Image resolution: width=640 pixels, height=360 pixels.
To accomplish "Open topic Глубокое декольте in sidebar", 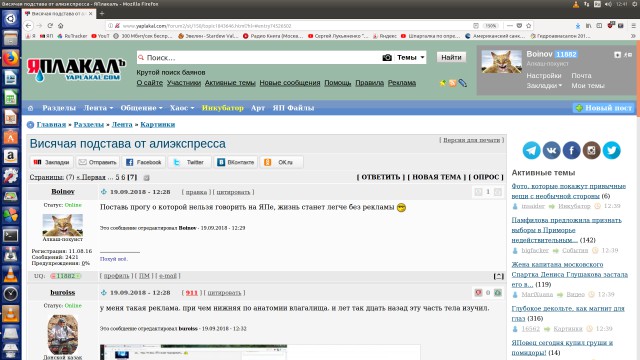I will tap(568, 313).
